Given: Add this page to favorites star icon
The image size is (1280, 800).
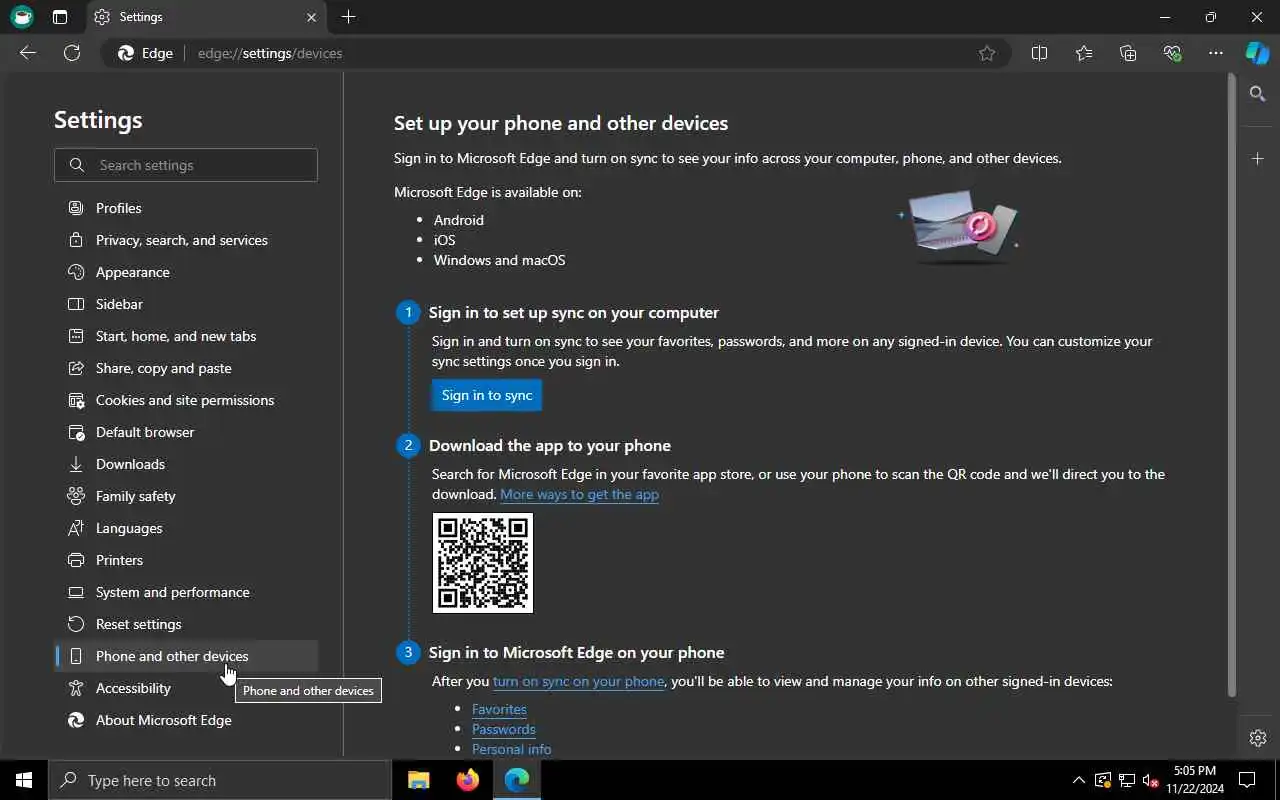Looking at the screenshot, I should coord(987,53).
